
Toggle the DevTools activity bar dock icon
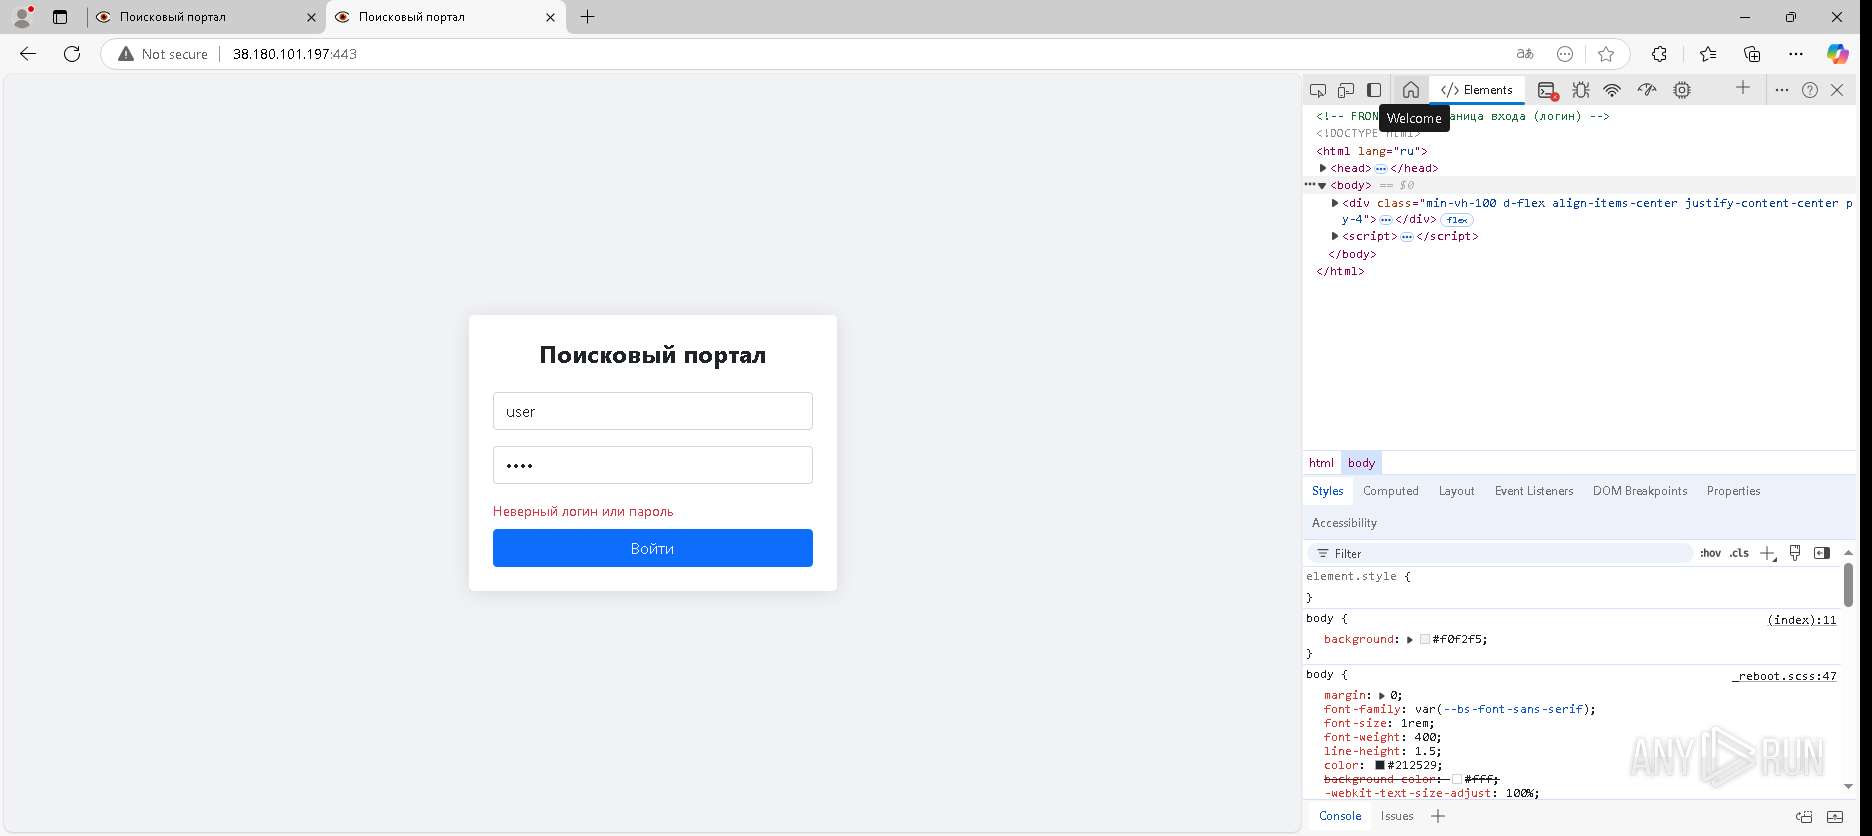[x=1374, y=90]
